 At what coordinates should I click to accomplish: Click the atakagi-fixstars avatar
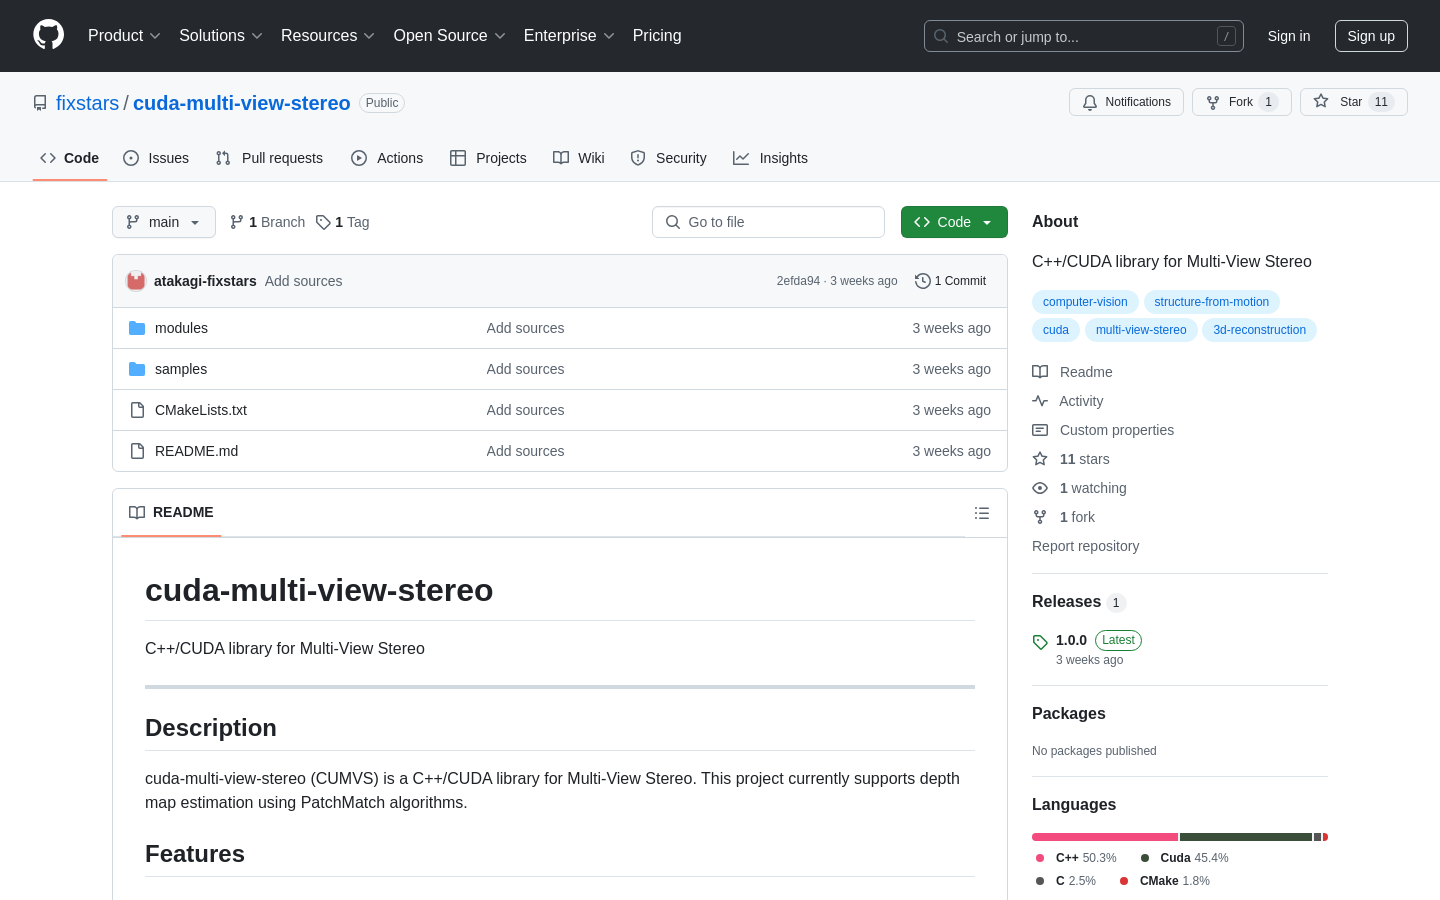pyautogui.click(x=136, y=281)
